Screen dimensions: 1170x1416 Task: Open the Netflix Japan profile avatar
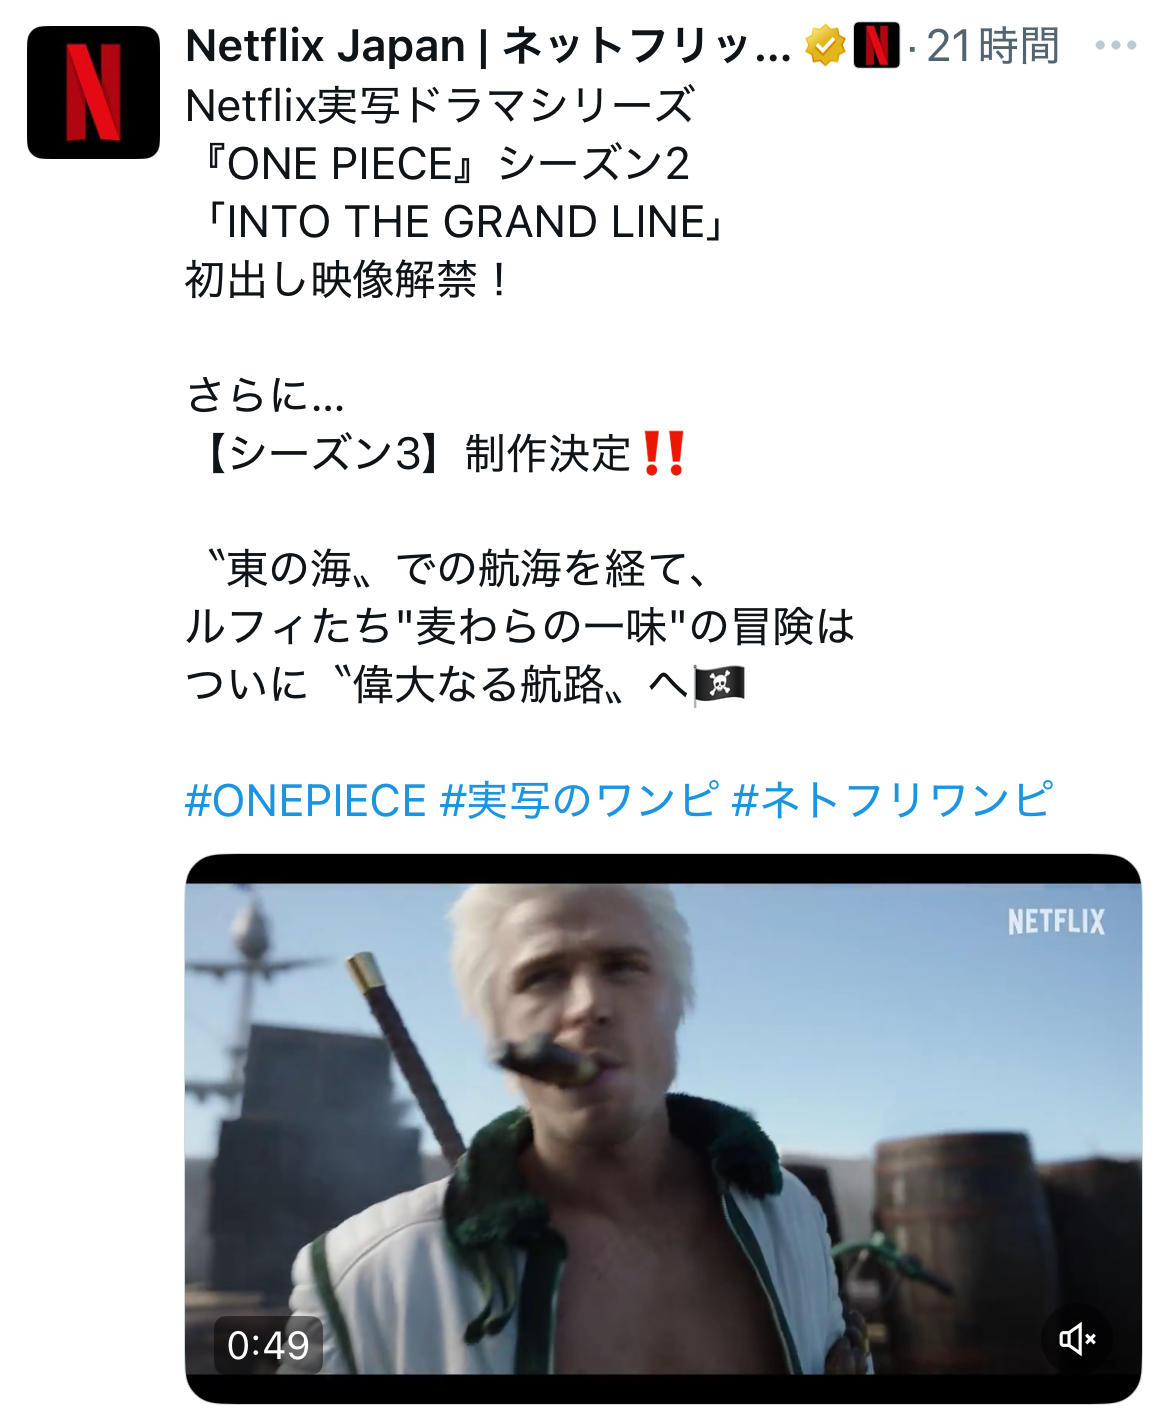coord(93,92)
